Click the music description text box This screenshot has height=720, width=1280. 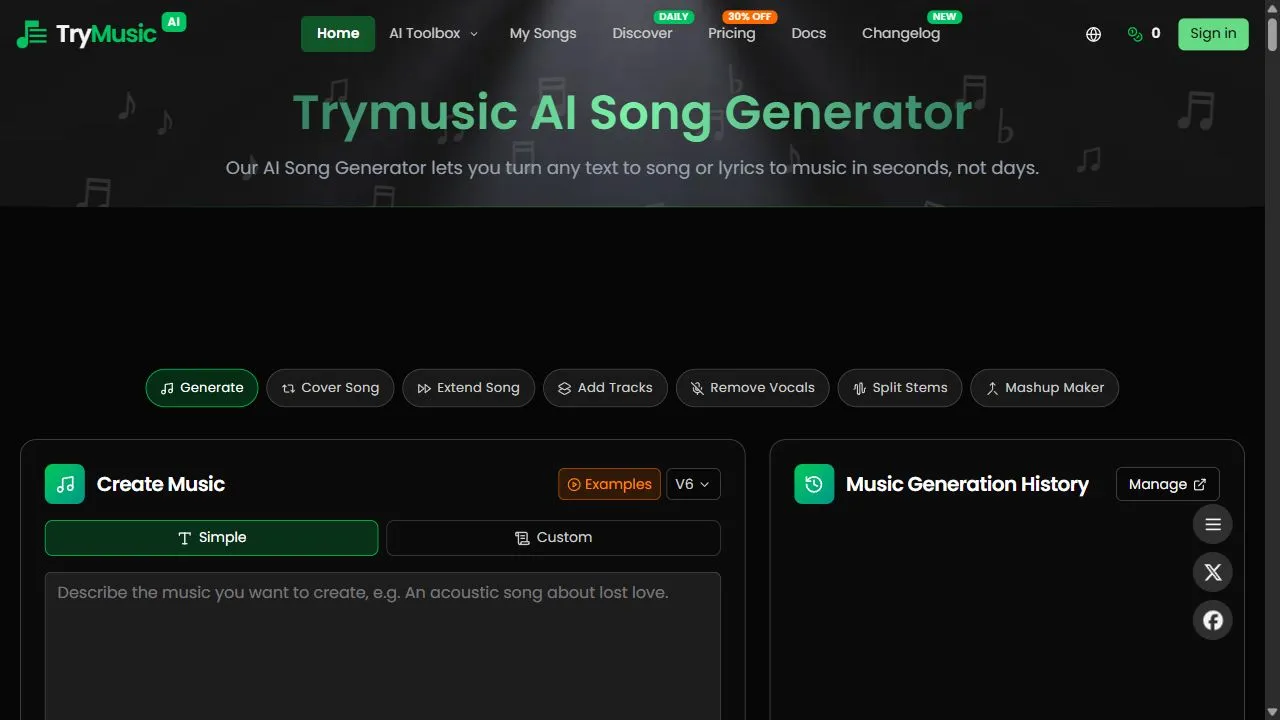pyautogui.click(x=382, y=646)
